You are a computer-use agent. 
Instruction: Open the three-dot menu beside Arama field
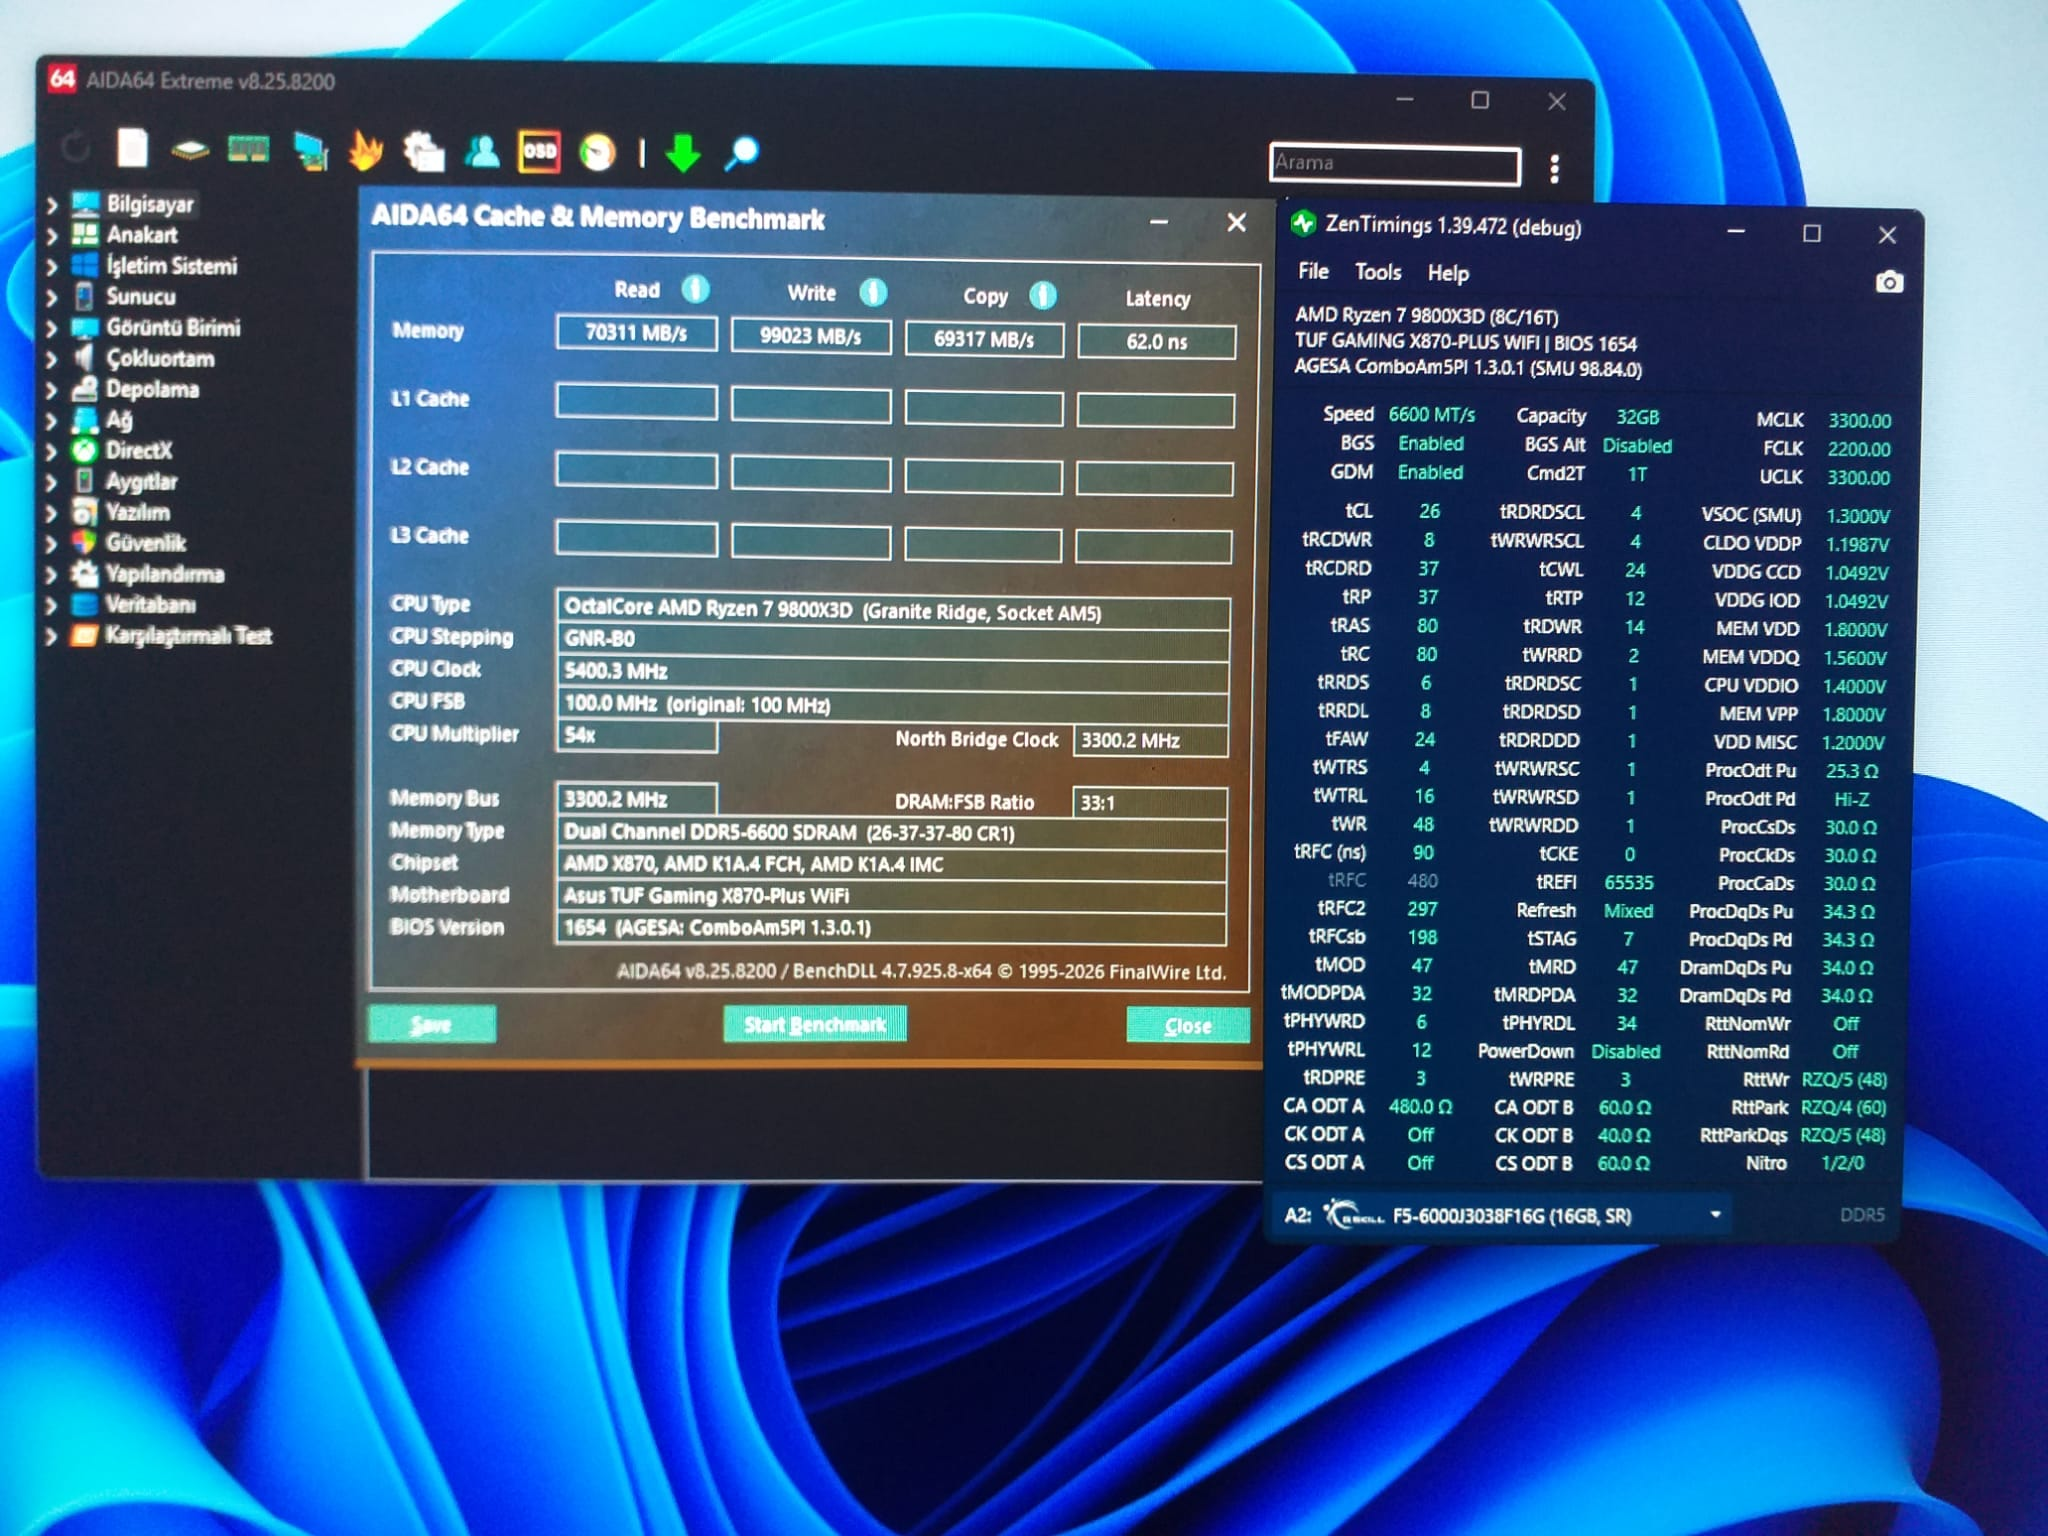[x=1554, y=168]
